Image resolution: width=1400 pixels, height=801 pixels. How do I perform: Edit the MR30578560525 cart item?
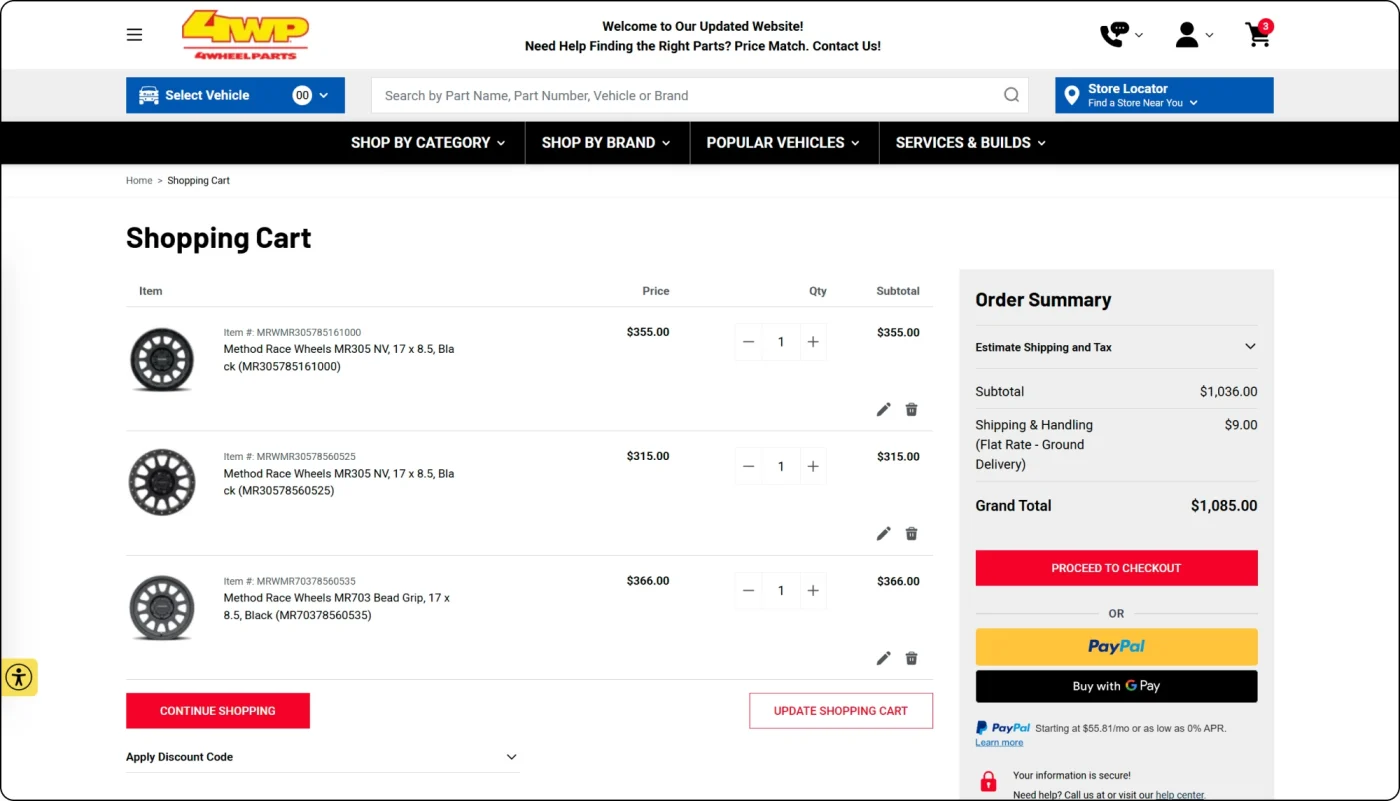click(883, 533)
